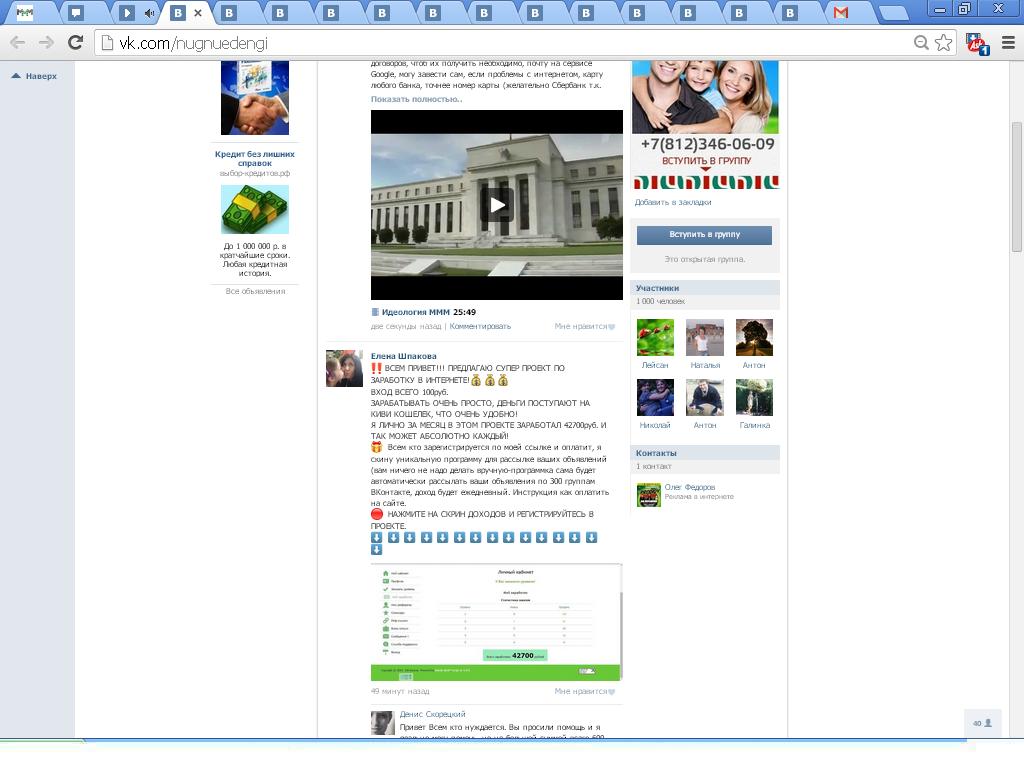The height and width of the screenshot is (761, 1024).
Task: Click the family group cover image
Action: [x=705, y=125]
